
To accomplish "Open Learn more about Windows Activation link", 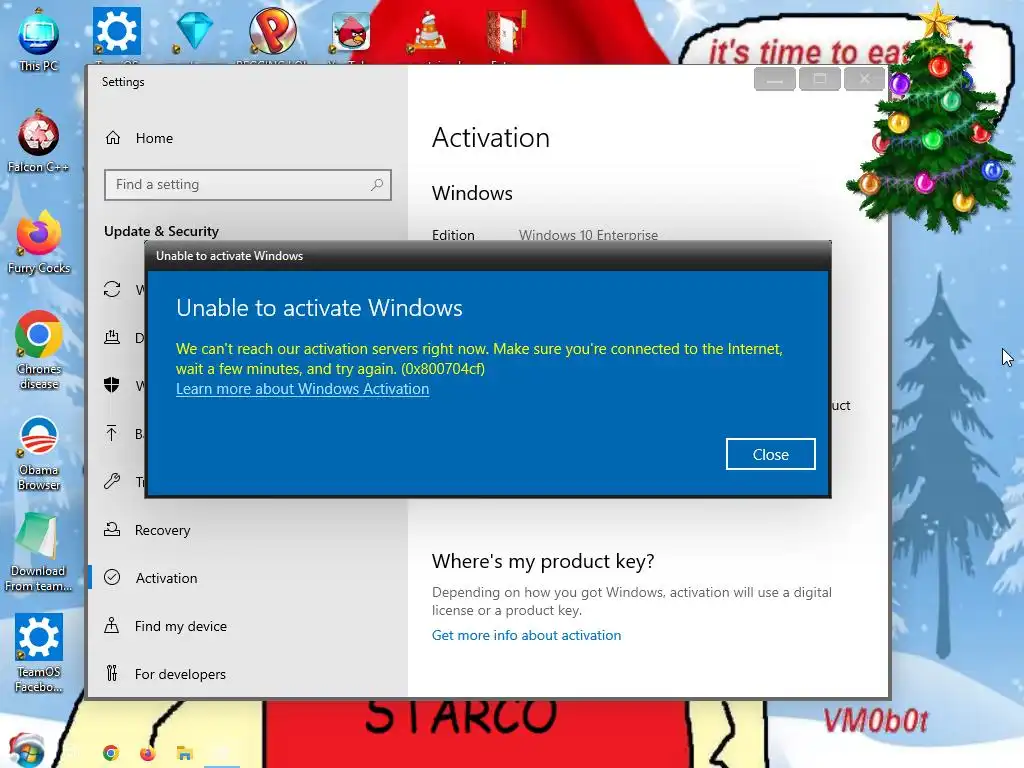I will (302, 389).
